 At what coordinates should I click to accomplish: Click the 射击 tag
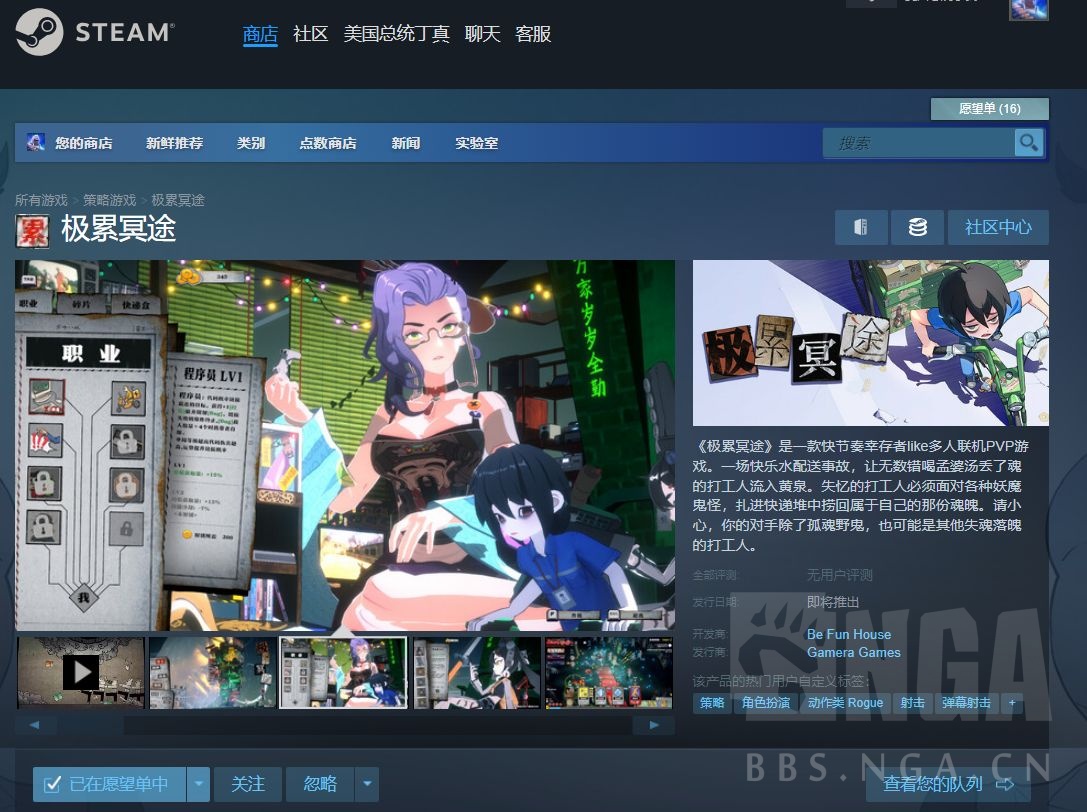tap(912, 703)
